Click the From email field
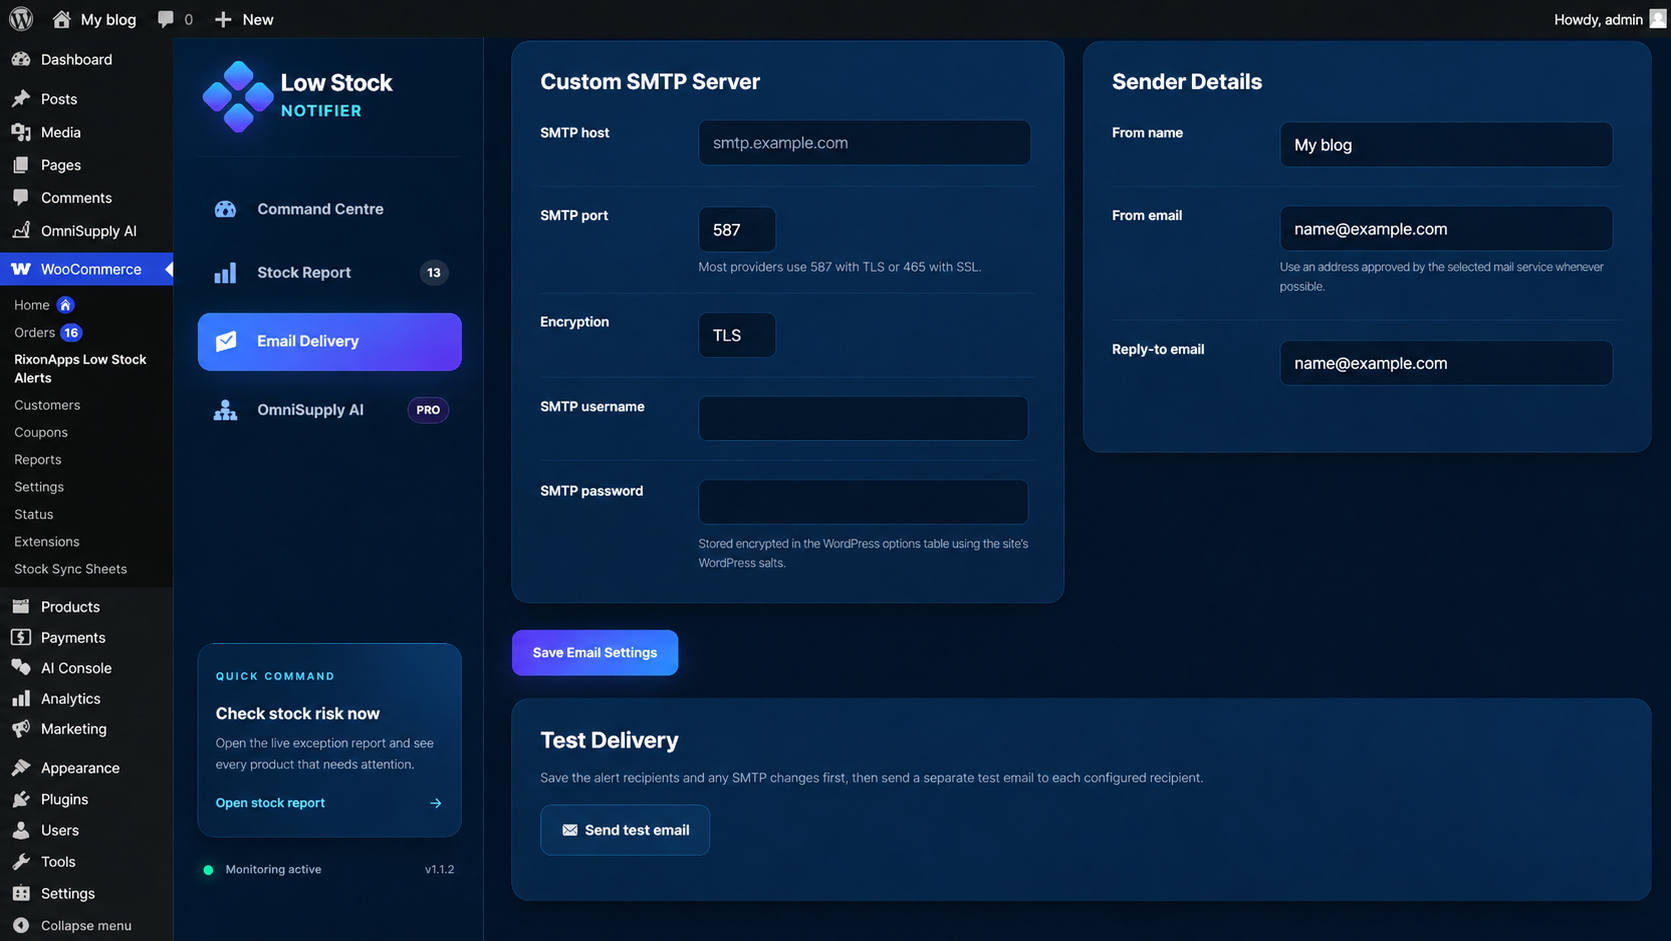Viewport: 1671px width, 941px height. coord(1446,229)
